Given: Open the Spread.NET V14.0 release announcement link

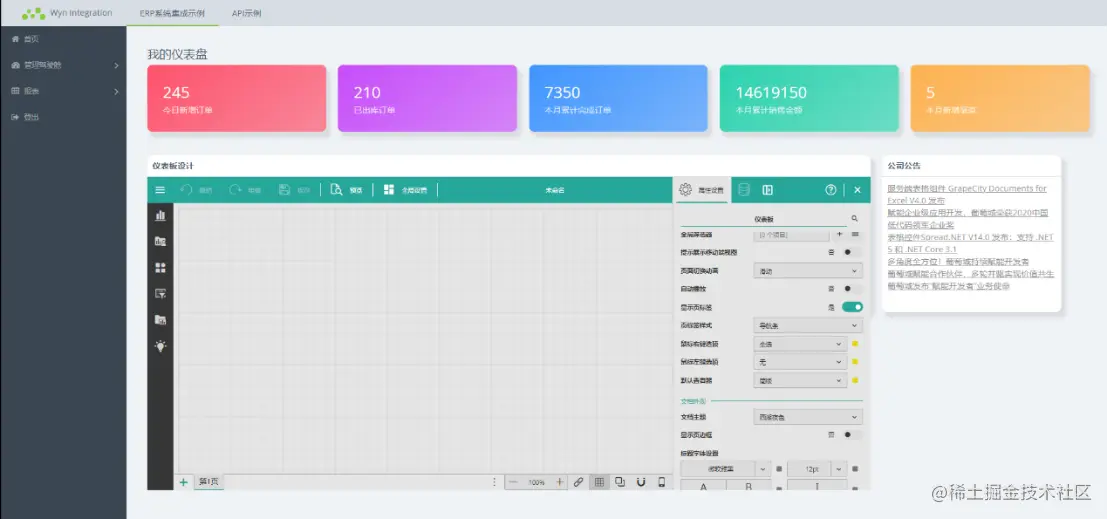Looking at the screenshot, I should (970, 243).
